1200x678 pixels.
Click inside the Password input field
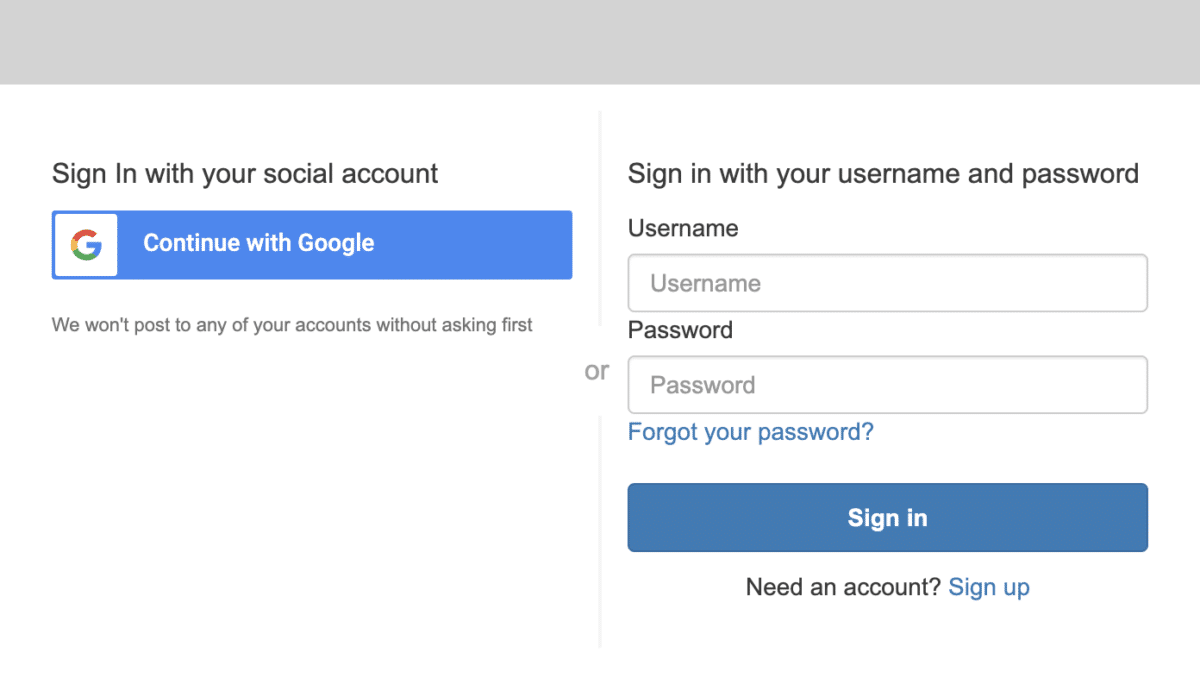click(887, 385)
